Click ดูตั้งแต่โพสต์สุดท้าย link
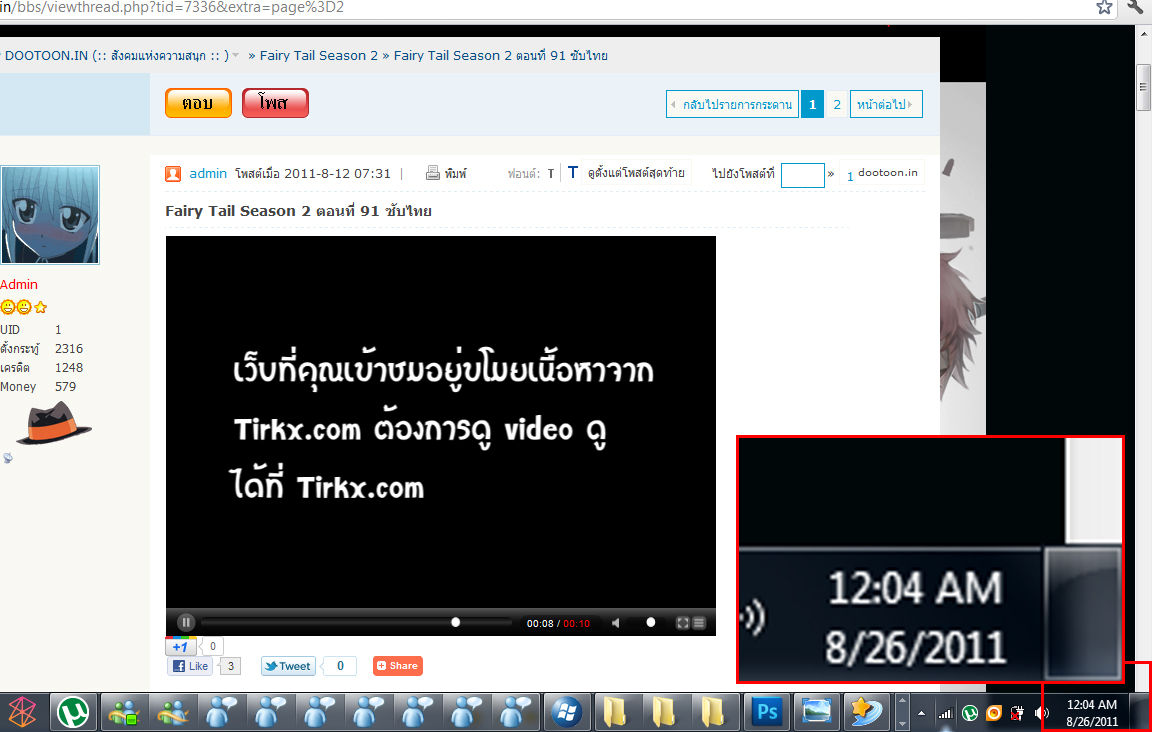 (636, 173)
